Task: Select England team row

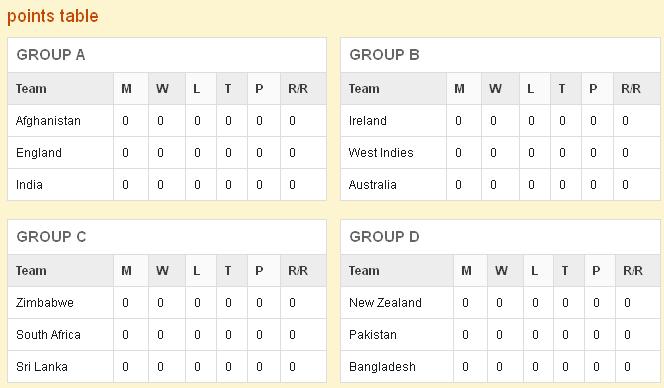Action: pos(167,152)
